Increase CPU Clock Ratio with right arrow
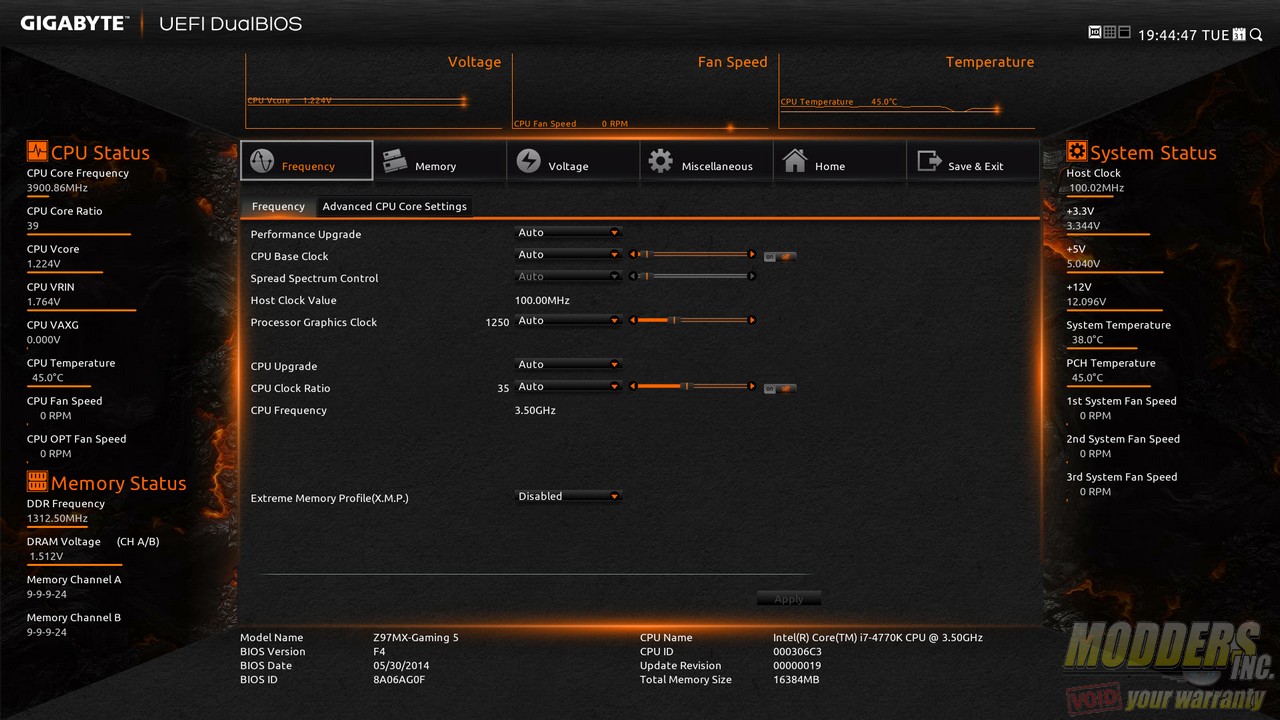Image resolution: width=1280 pixels, height=720 pixels. [753, 387]
